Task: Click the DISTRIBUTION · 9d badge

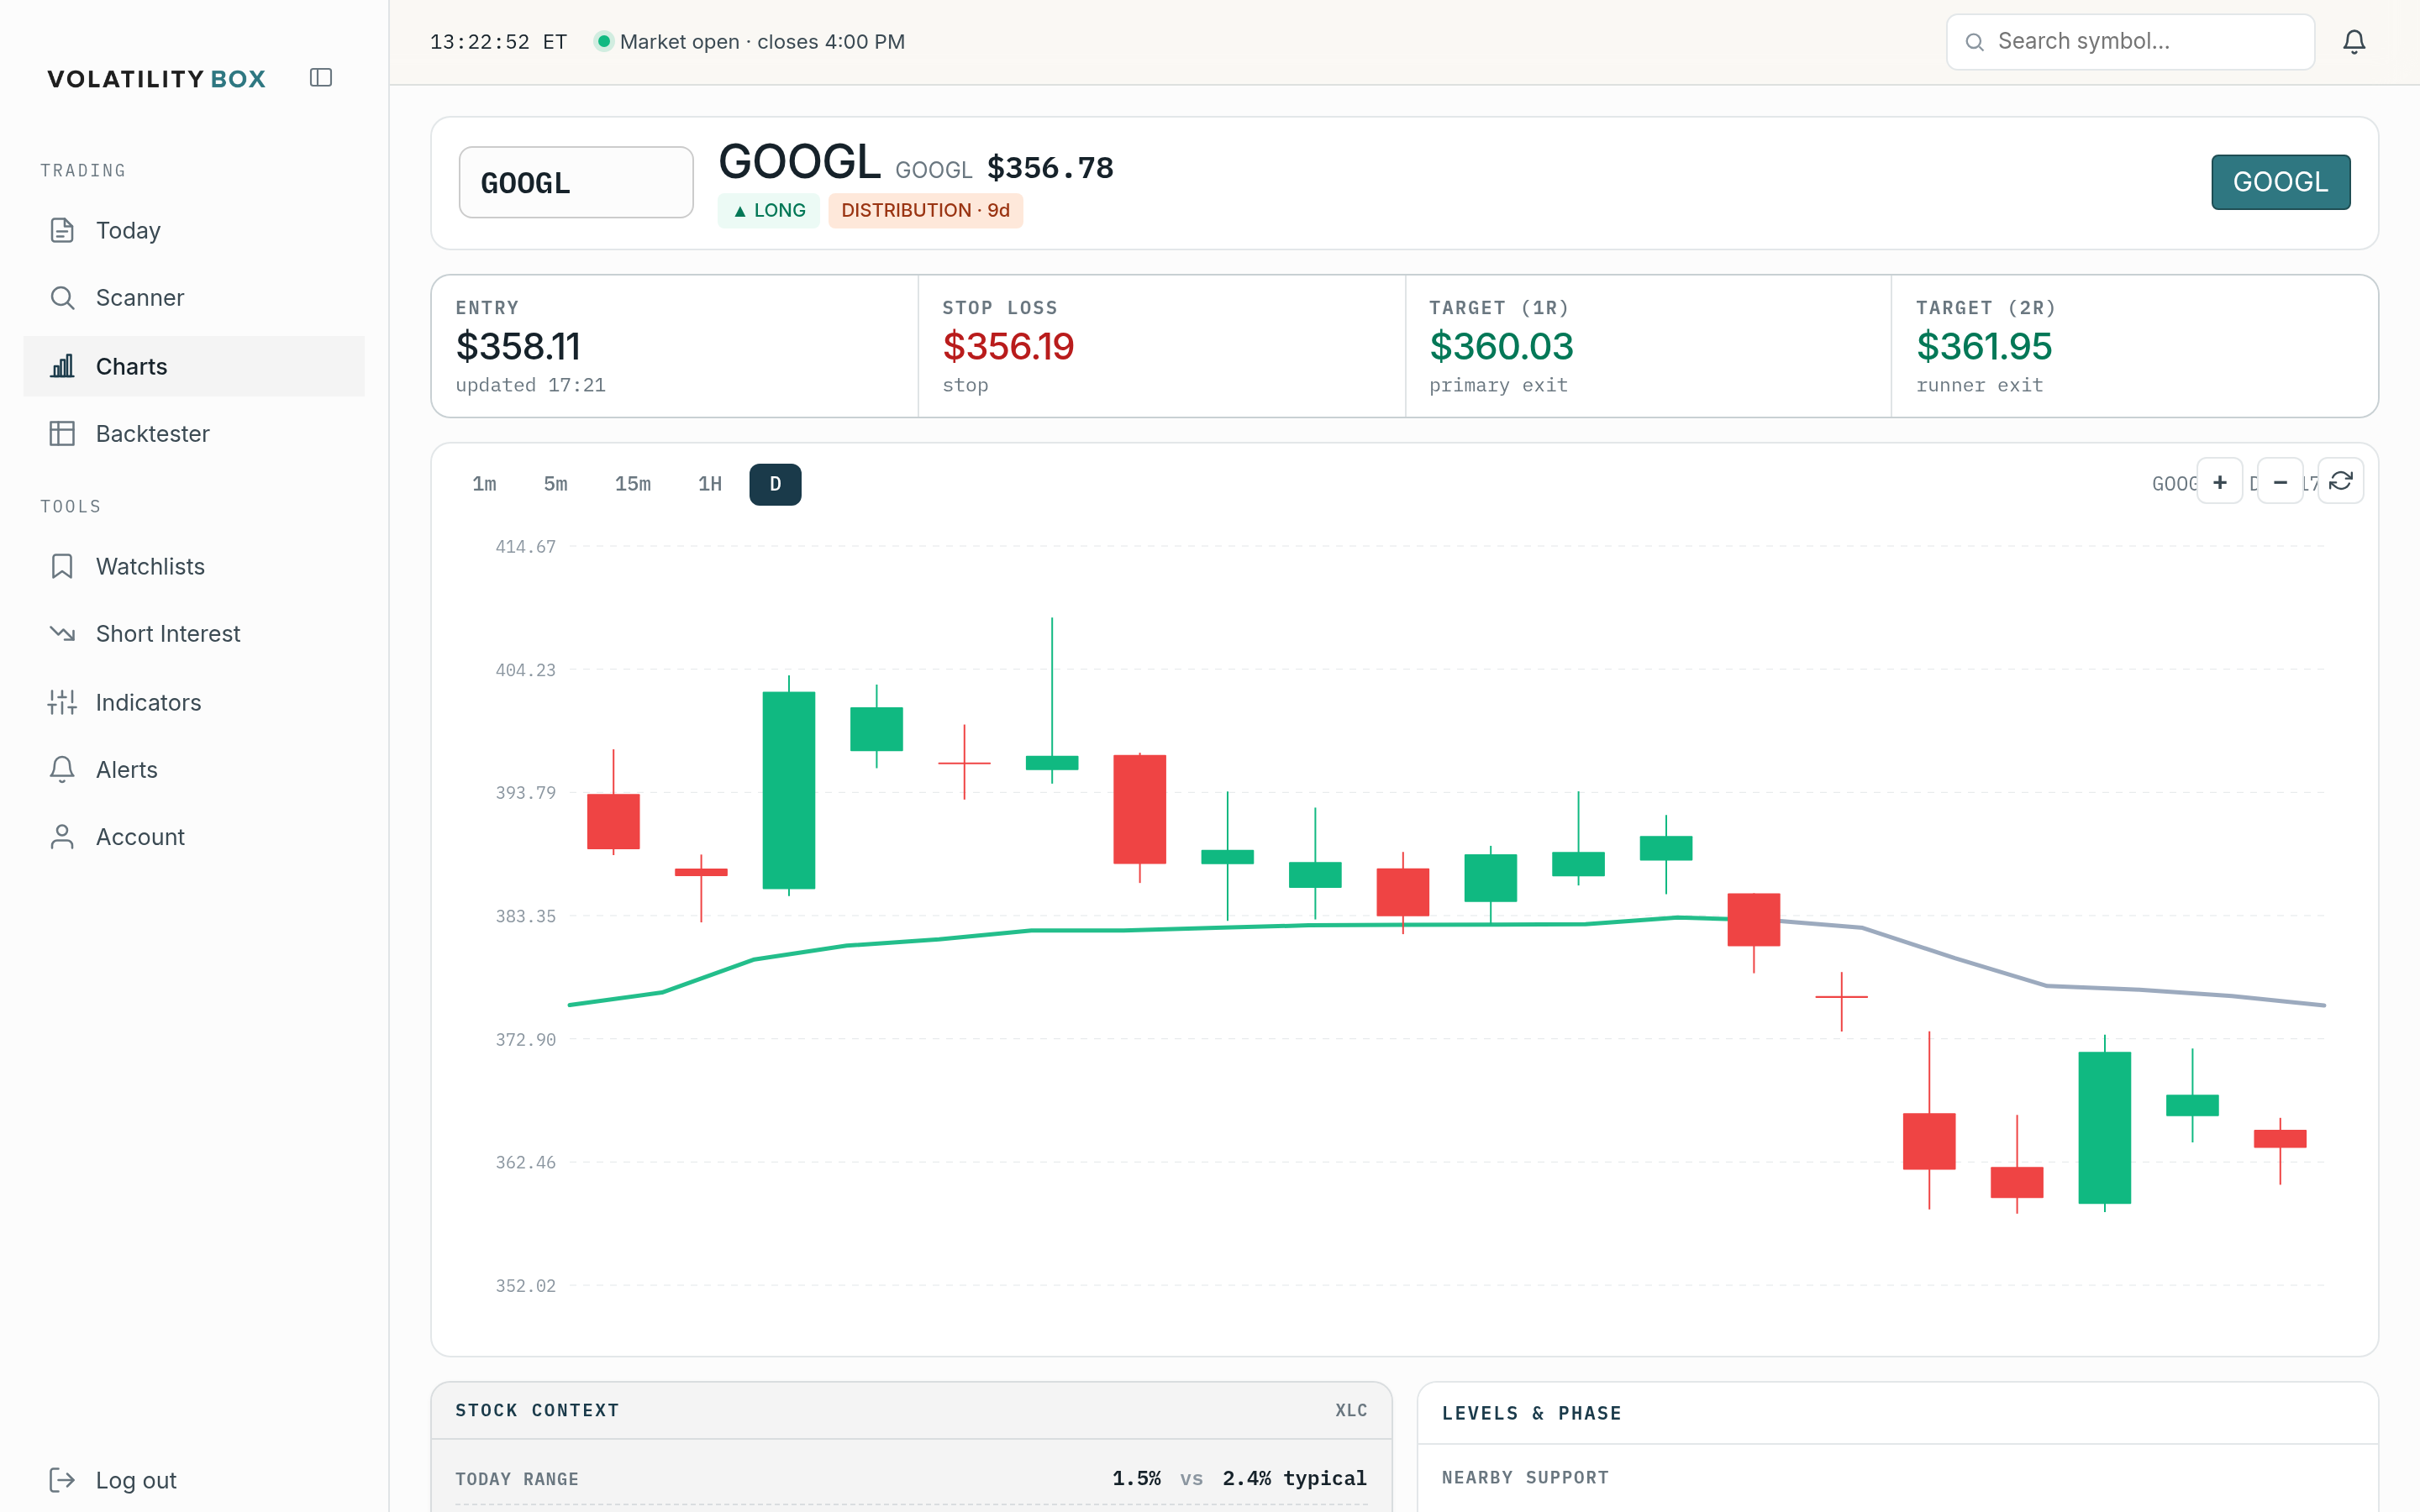Action: coord(925,210)
